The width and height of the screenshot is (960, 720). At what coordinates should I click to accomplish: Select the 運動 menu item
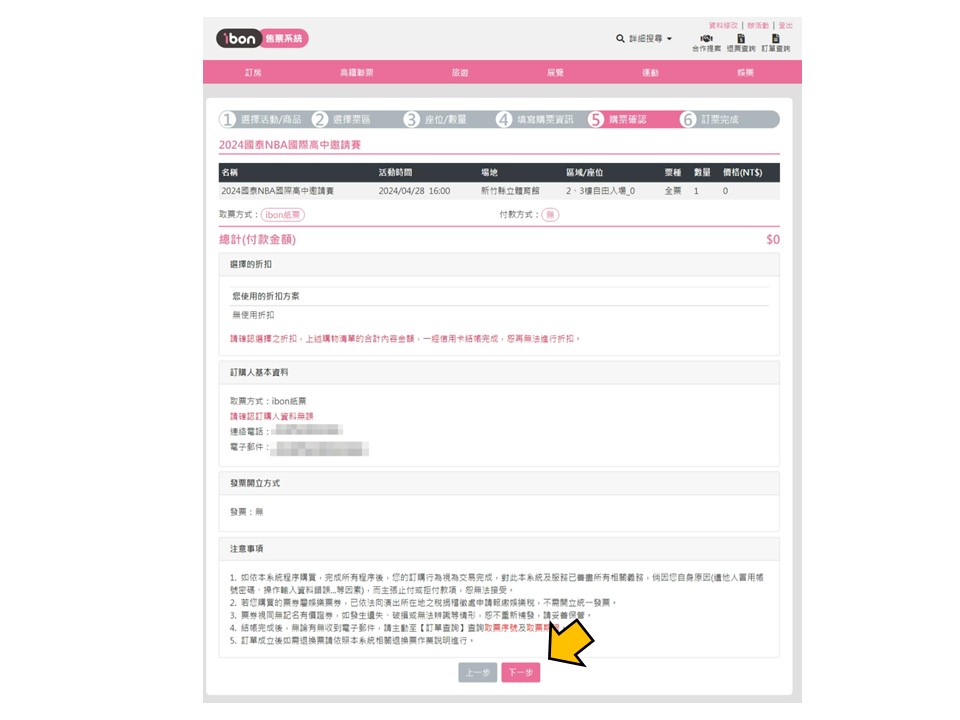click(x=650, y=73)
